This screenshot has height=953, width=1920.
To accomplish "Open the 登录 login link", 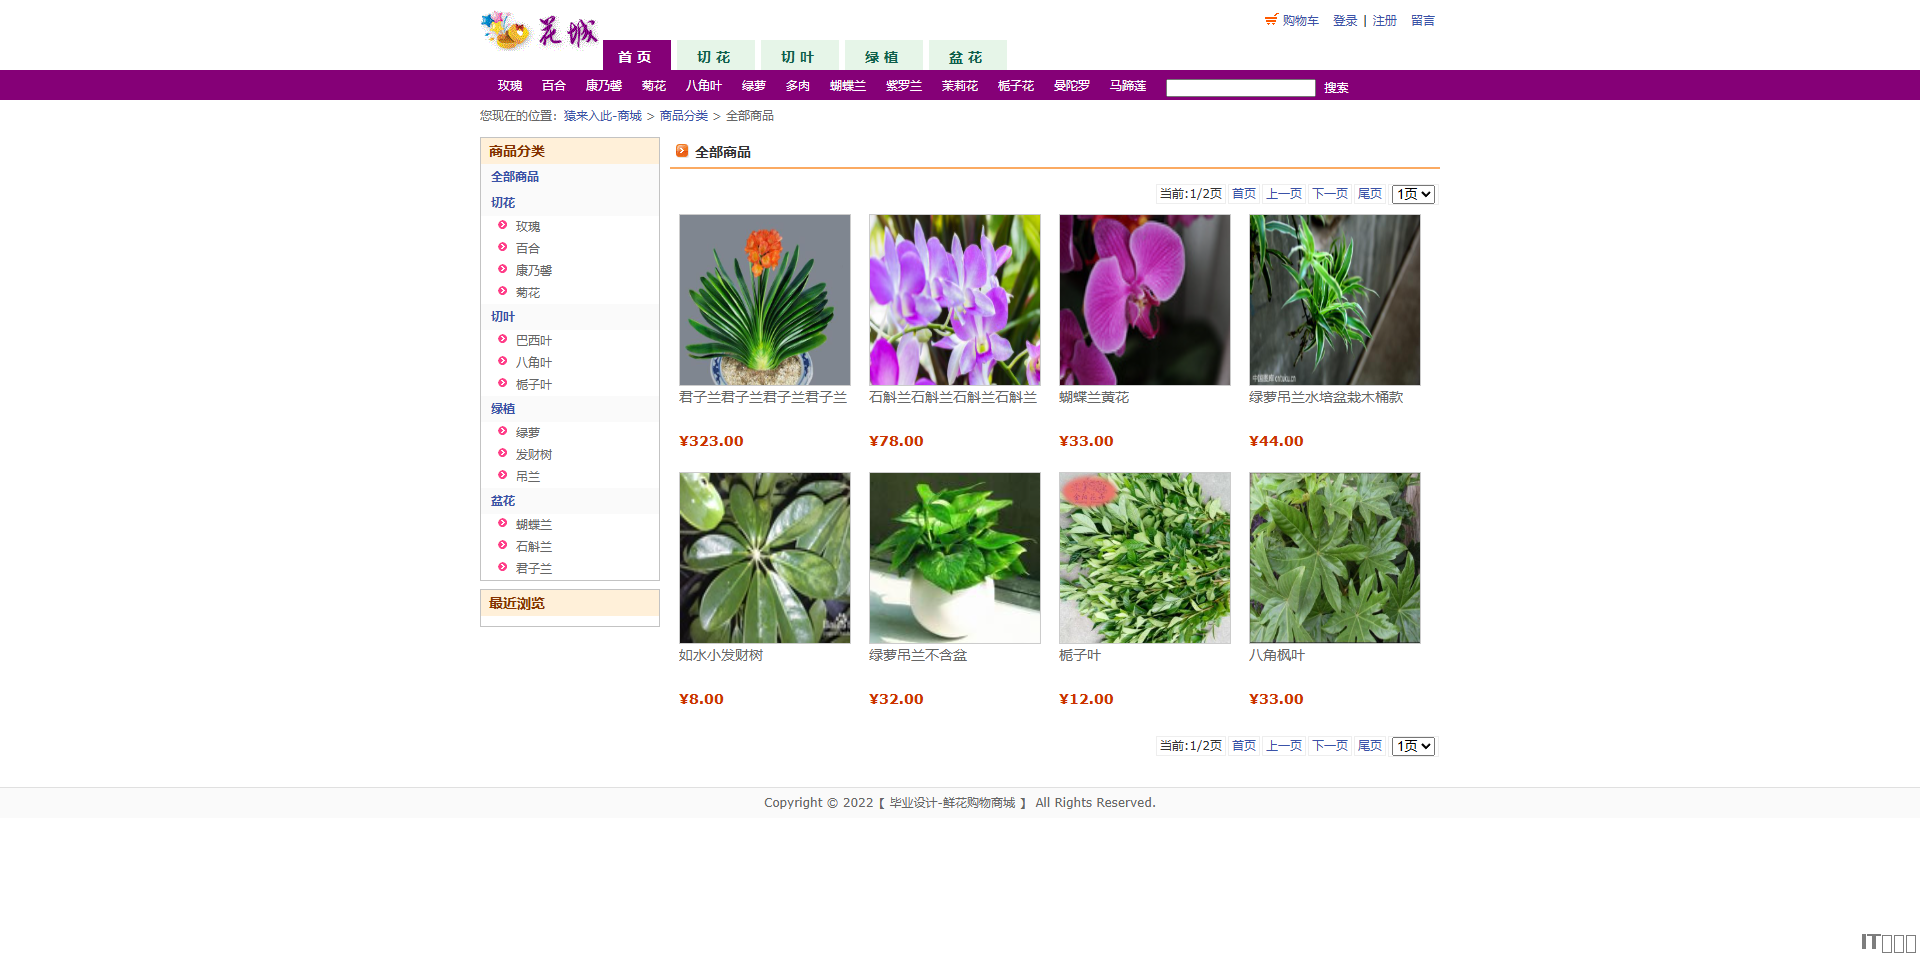I will [1345, 21].
